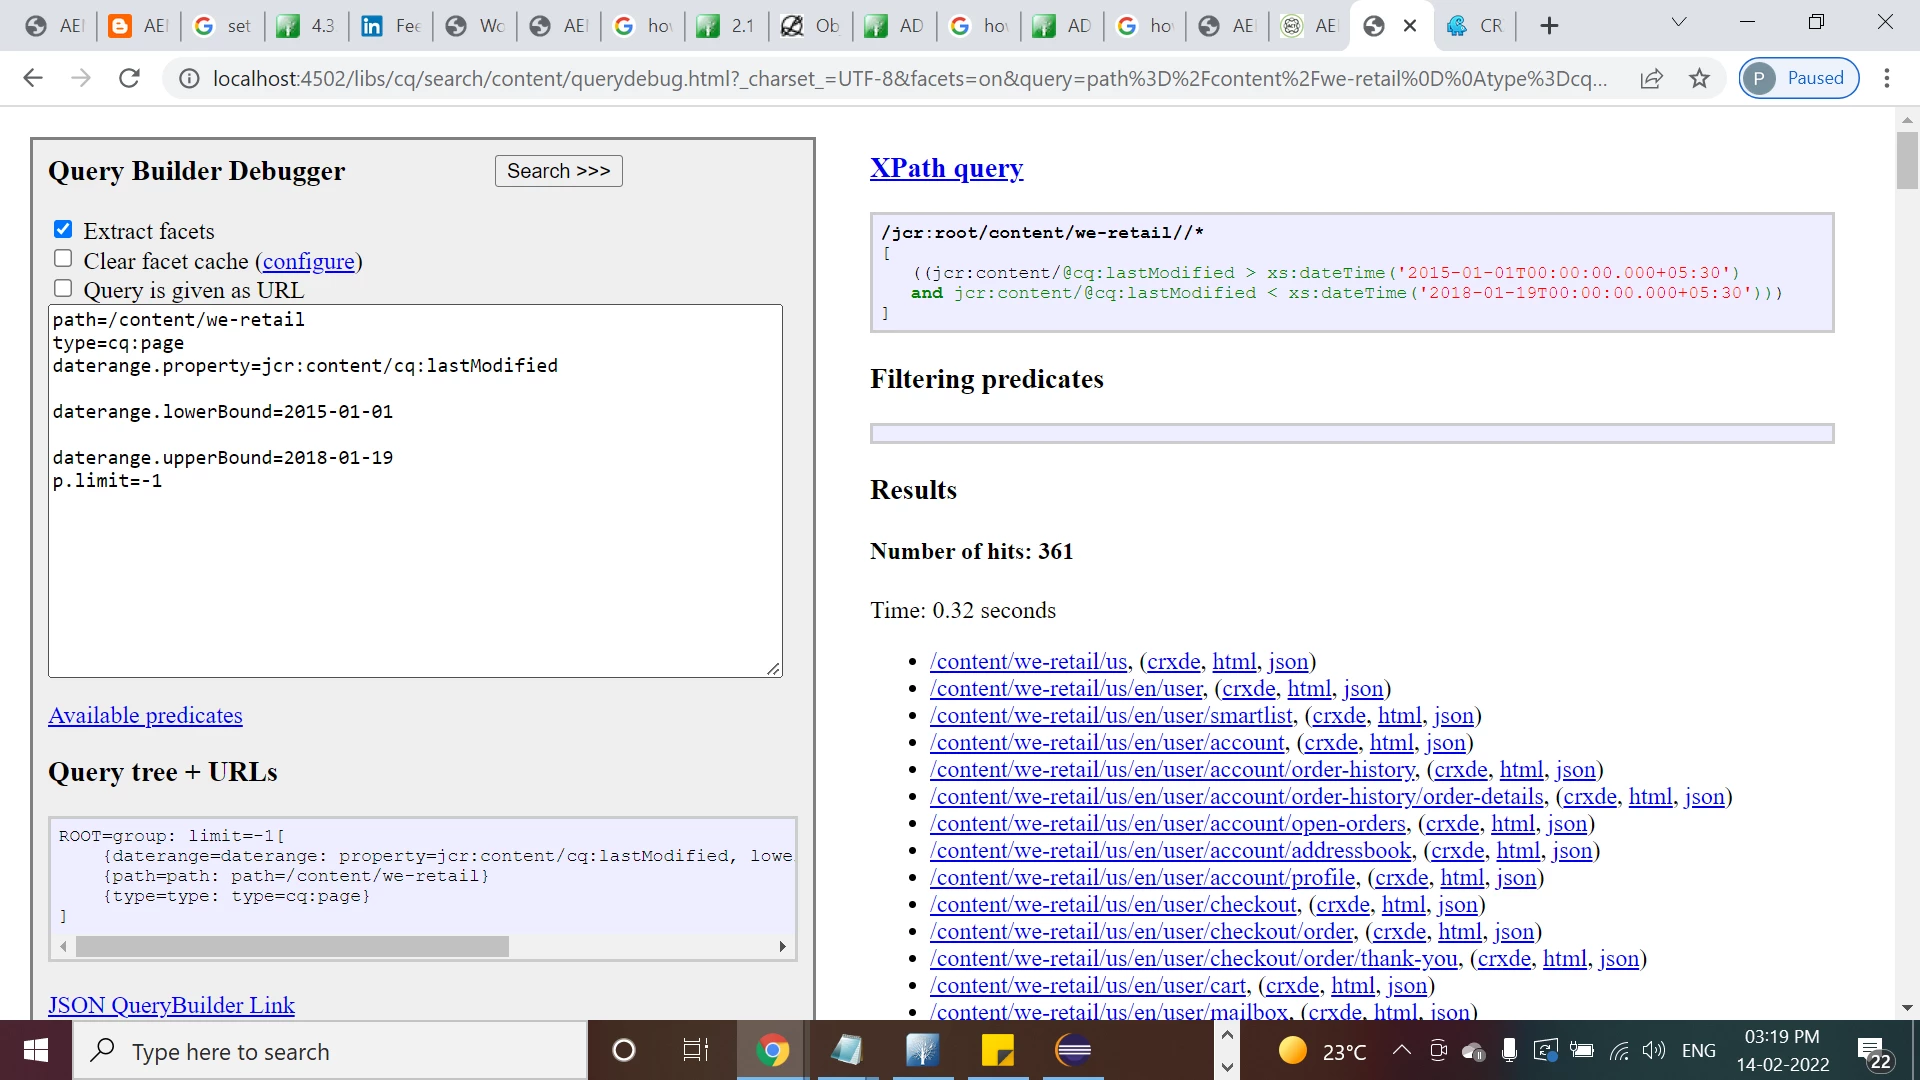The height and width of the screenshot is (1080, 1920).
Task: Enable Clear facet cache checkbox
Action: click(63, 259)
